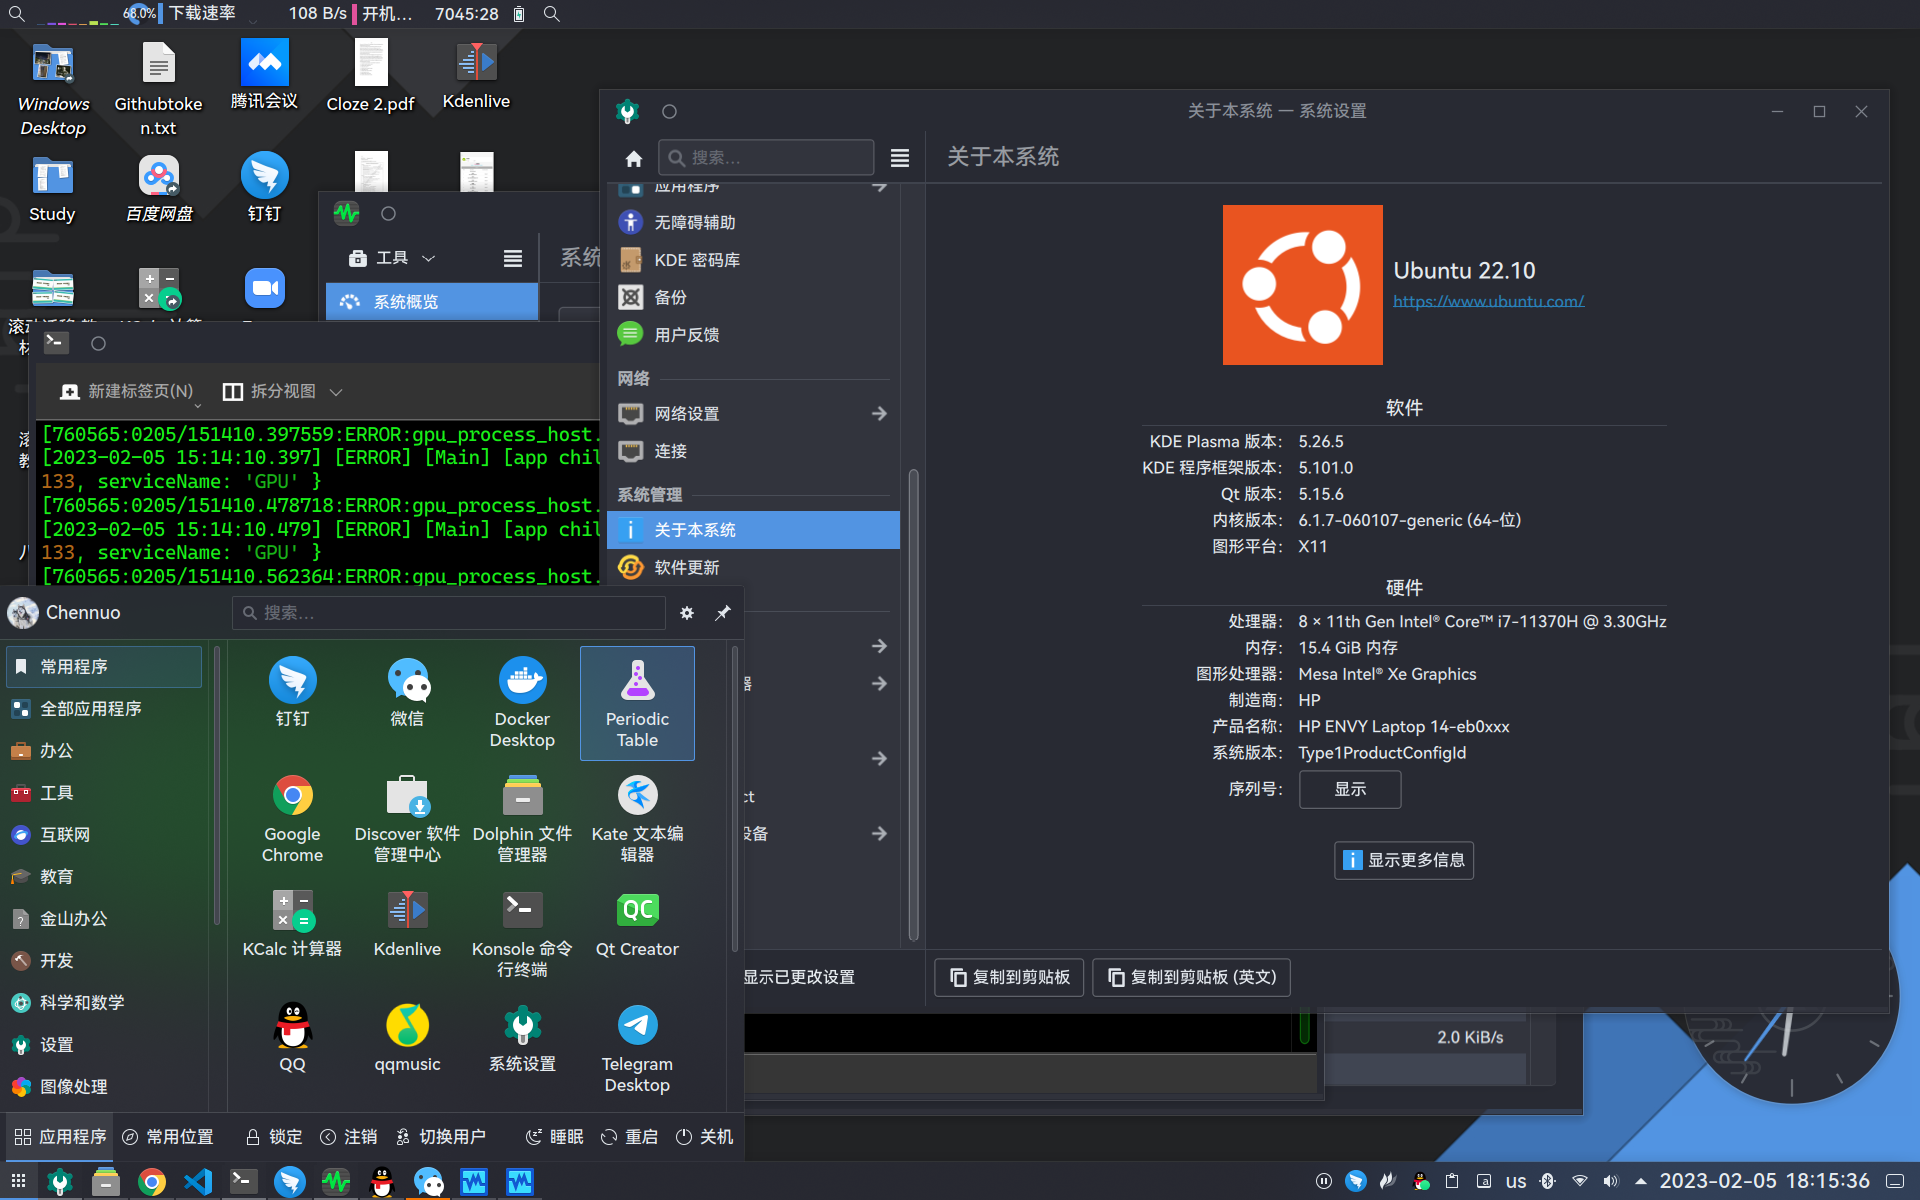Click 显示 to reveal serial number

point(1349,789)
